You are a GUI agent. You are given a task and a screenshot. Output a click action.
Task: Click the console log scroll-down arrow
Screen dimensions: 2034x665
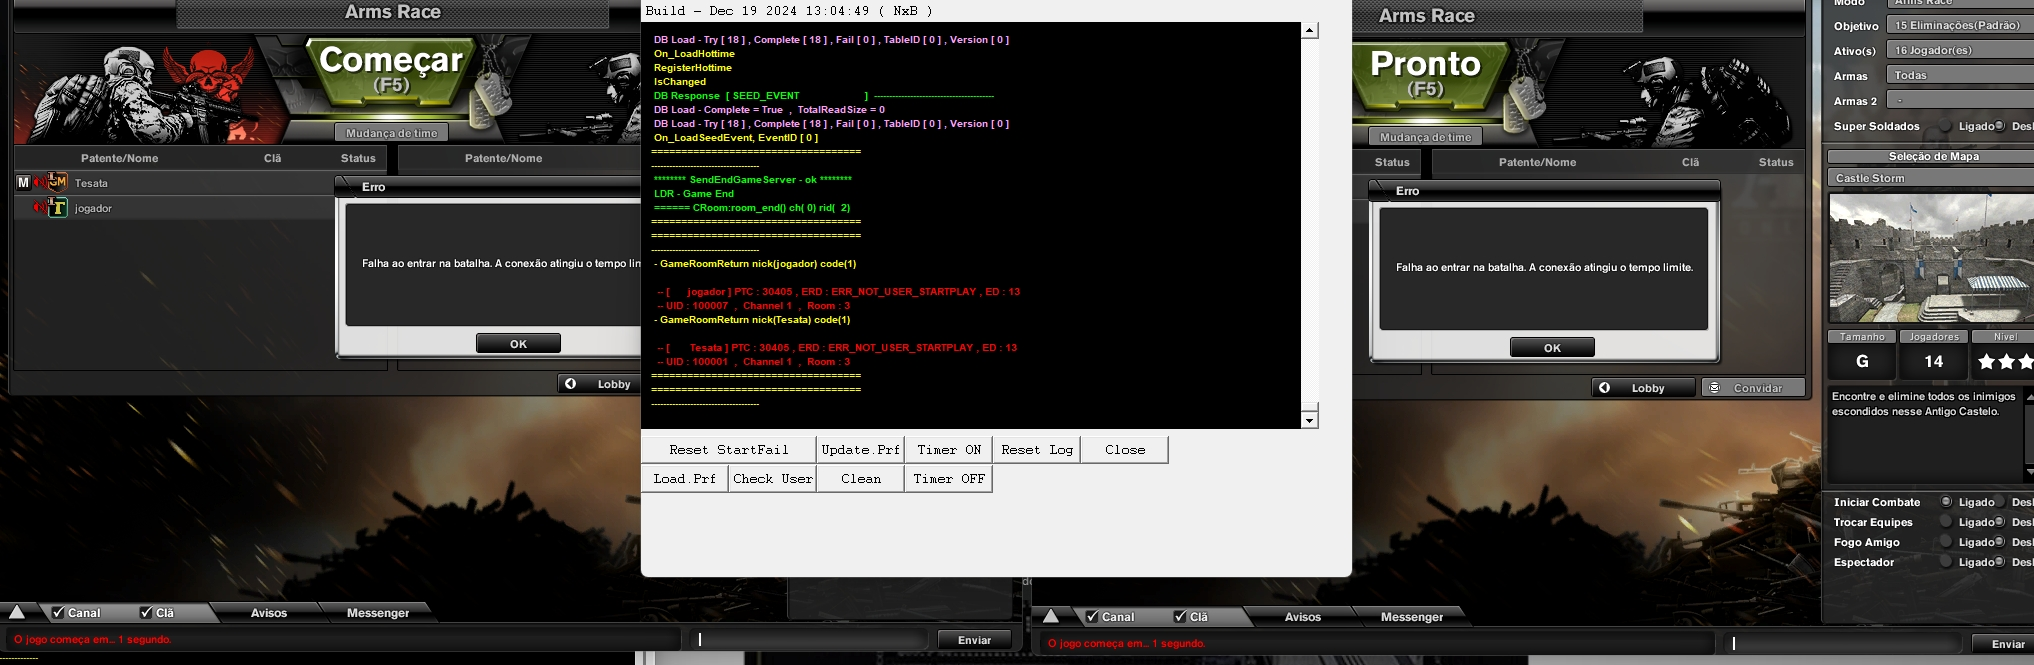(x=1310, y=421)
